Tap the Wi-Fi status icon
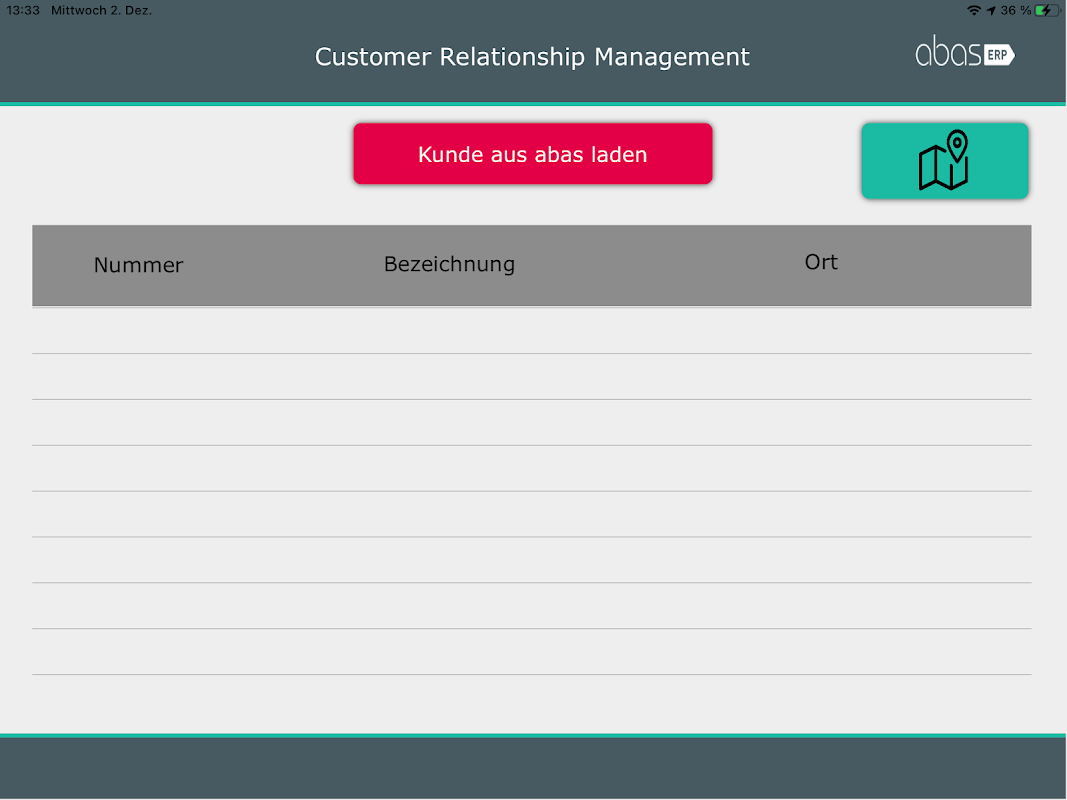The width and height of the screenshot is (1067, 800). [x=974, y=10]
